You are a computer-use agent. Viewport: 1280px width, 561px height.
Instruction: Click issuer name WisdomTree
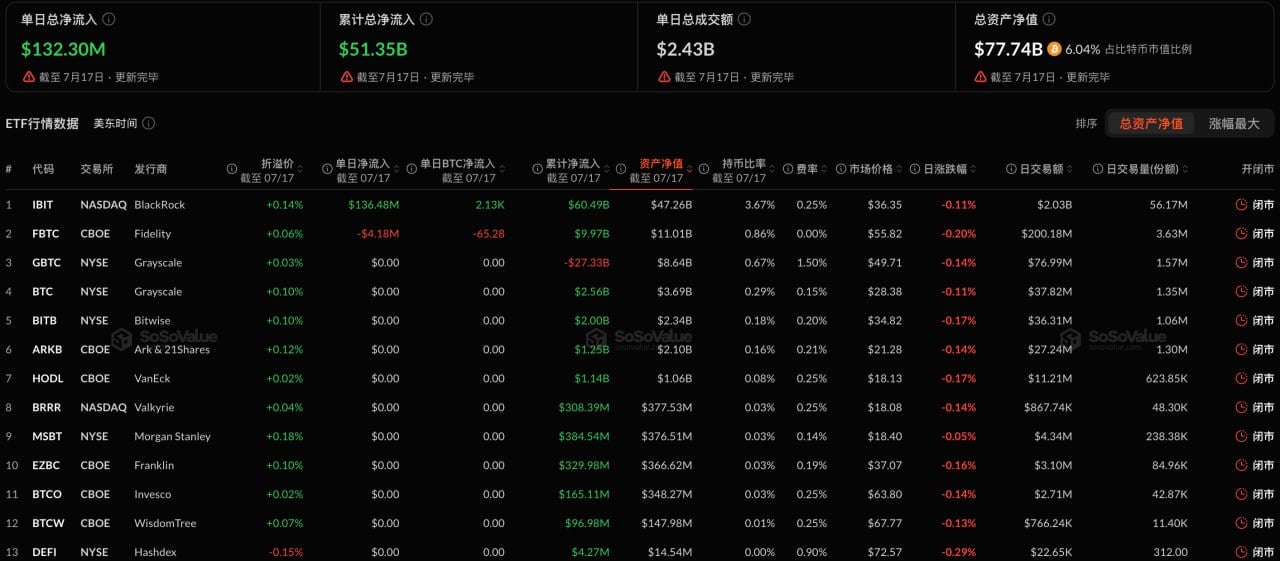pyautogui.click(x=165, y=523)
